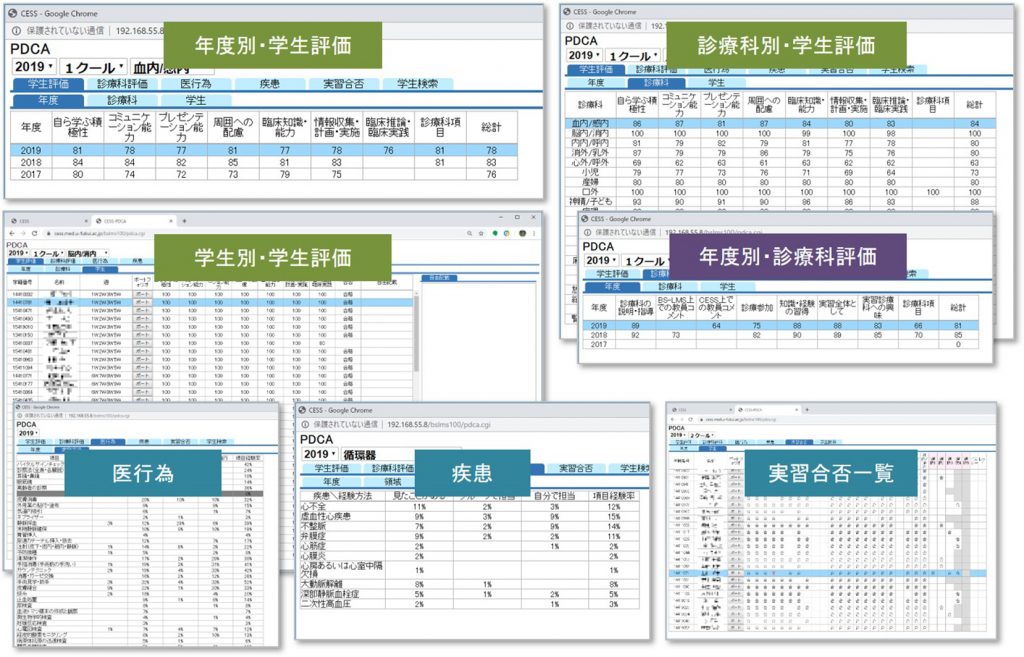Select the 脳内/神内 row in the 診療科別・学生評価 table
1024x657 pixels.
tap(780, 133)
